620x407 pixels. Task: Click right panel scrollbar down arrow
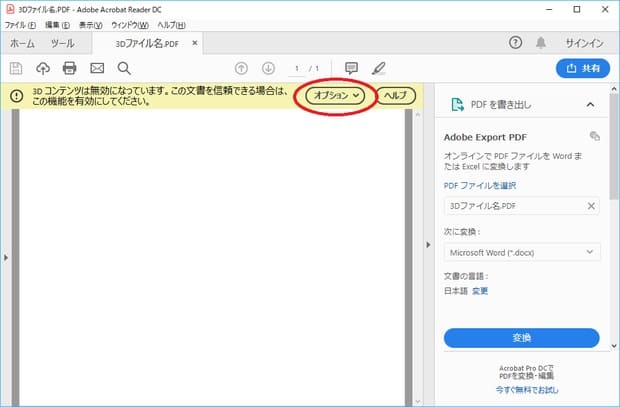pyautogui.click(x=614, y=346)
